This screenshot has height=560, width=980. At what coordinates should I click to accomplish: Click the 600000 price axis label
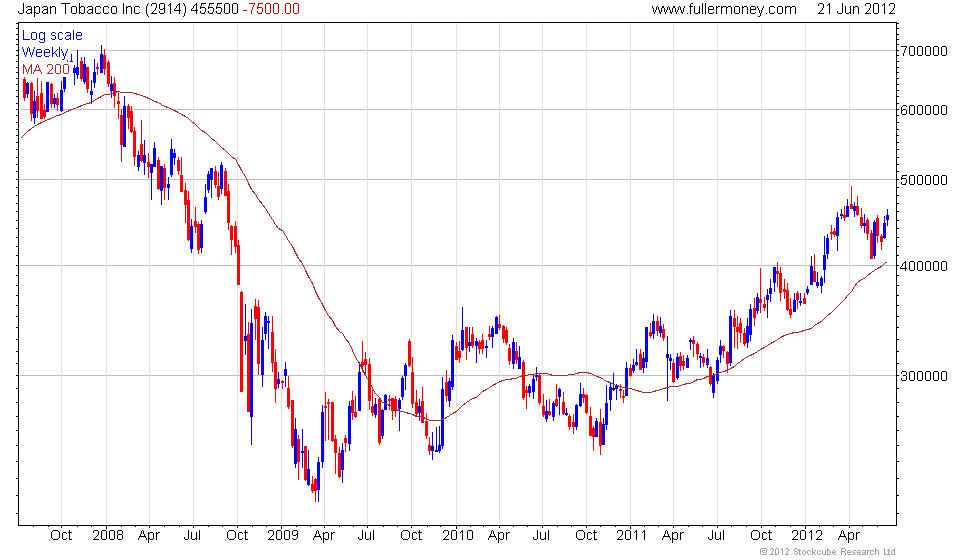(924, 110)
